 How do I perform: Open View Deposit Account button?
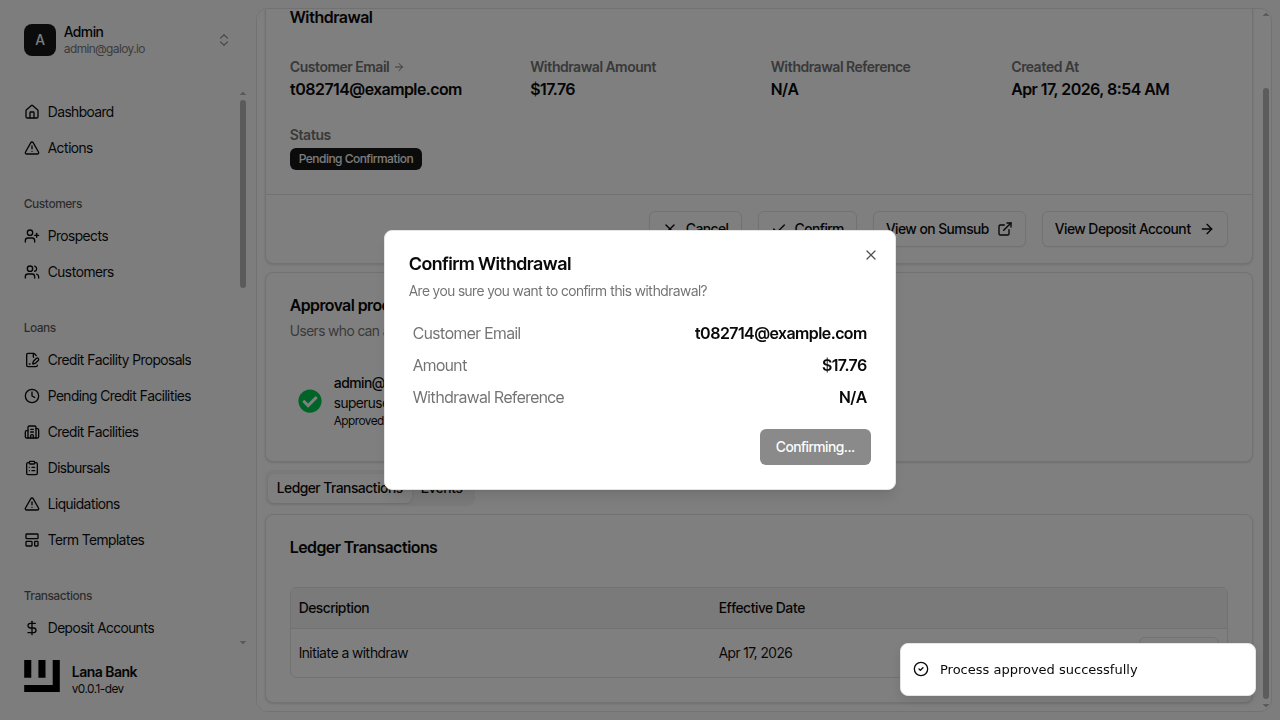pos(1134,229)
